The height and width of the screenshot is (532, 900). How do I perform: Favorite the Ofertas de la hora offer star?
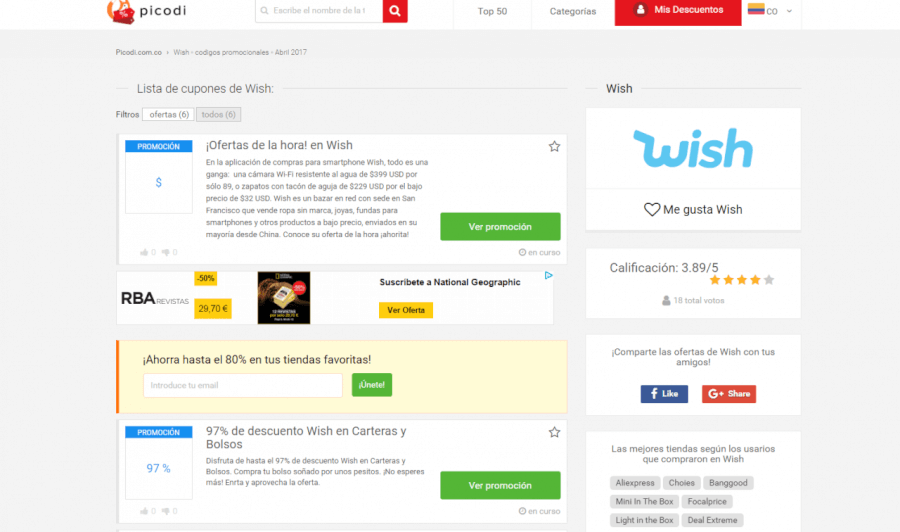554,146
